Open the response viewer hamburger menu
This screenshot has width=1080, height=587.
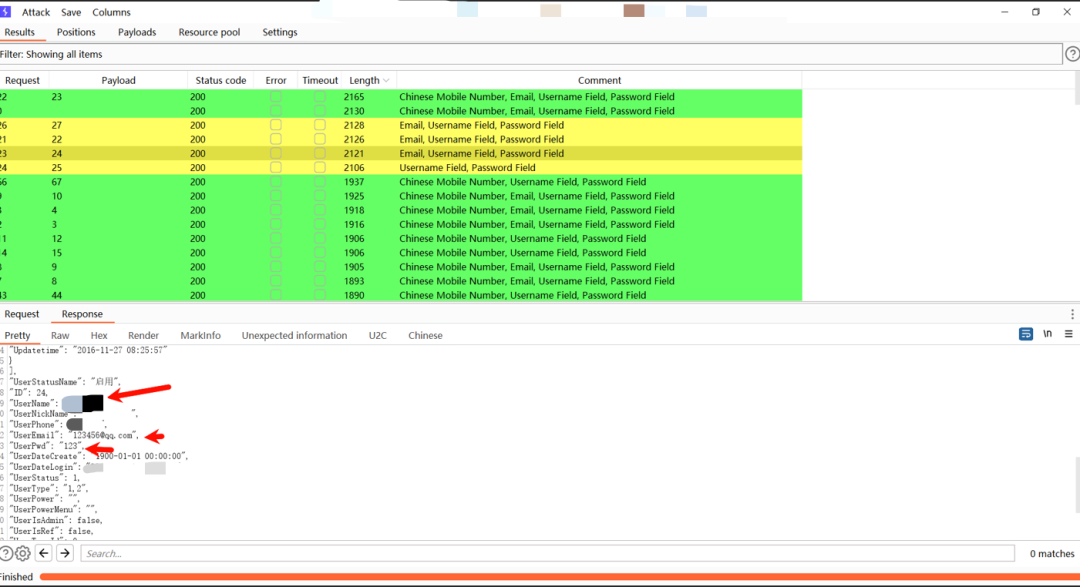(1068, 334)
